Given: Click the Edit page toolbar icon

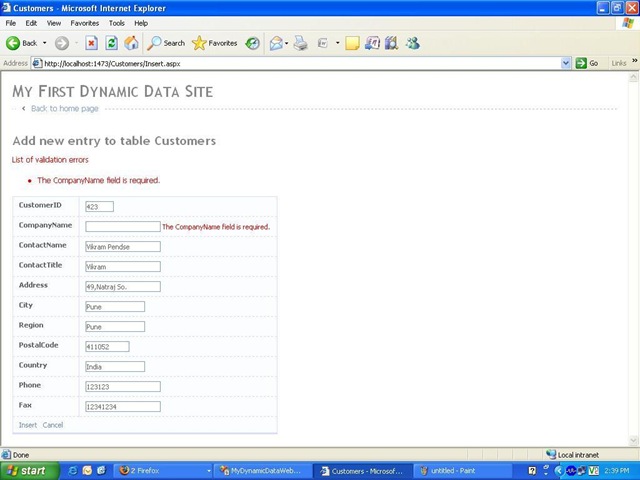Looking at the screenshot, I should (x=323, y=43).
